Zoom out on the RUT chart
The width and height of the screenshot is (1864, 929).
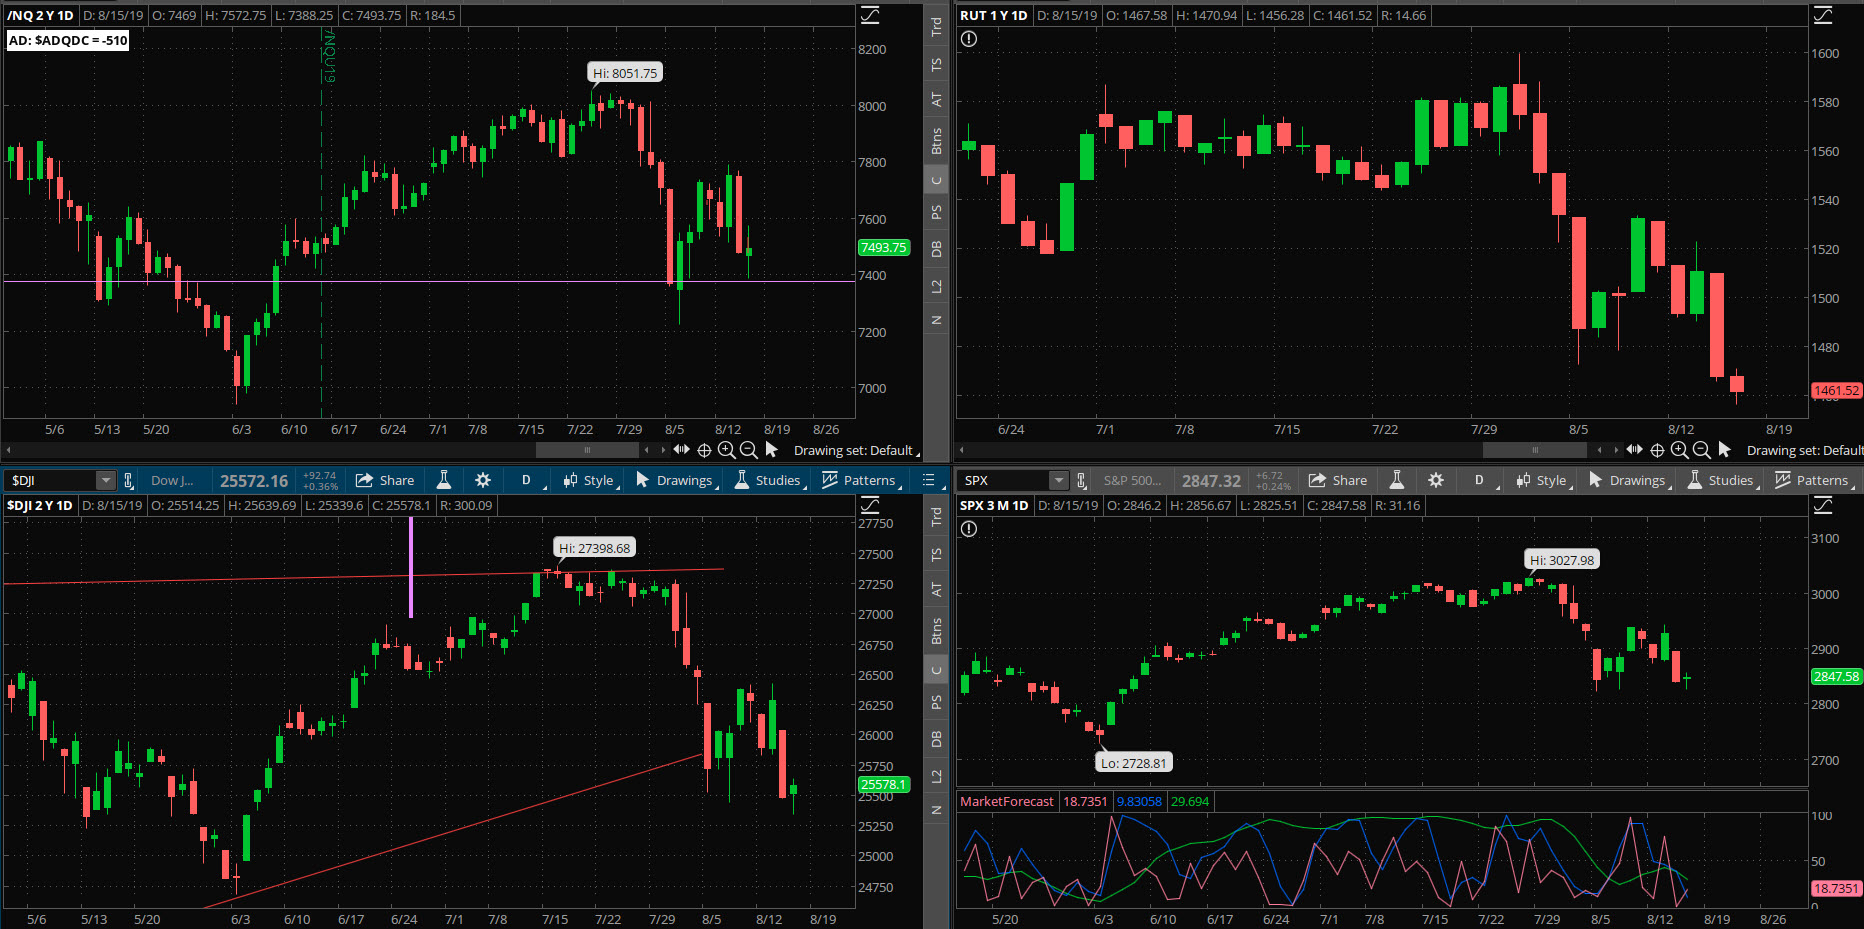(x=1701, y=450)
